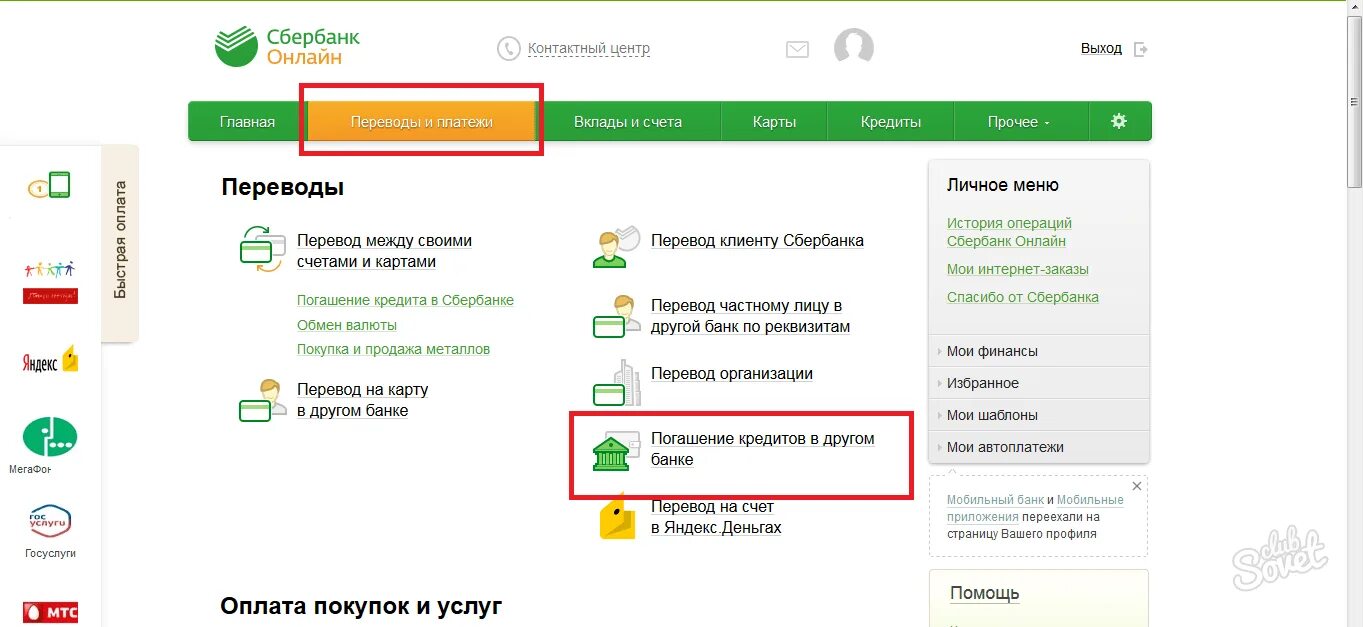The image size is (1363, 627).
Task: Expand the Мои финансы section
Action: pos(1039,351)
